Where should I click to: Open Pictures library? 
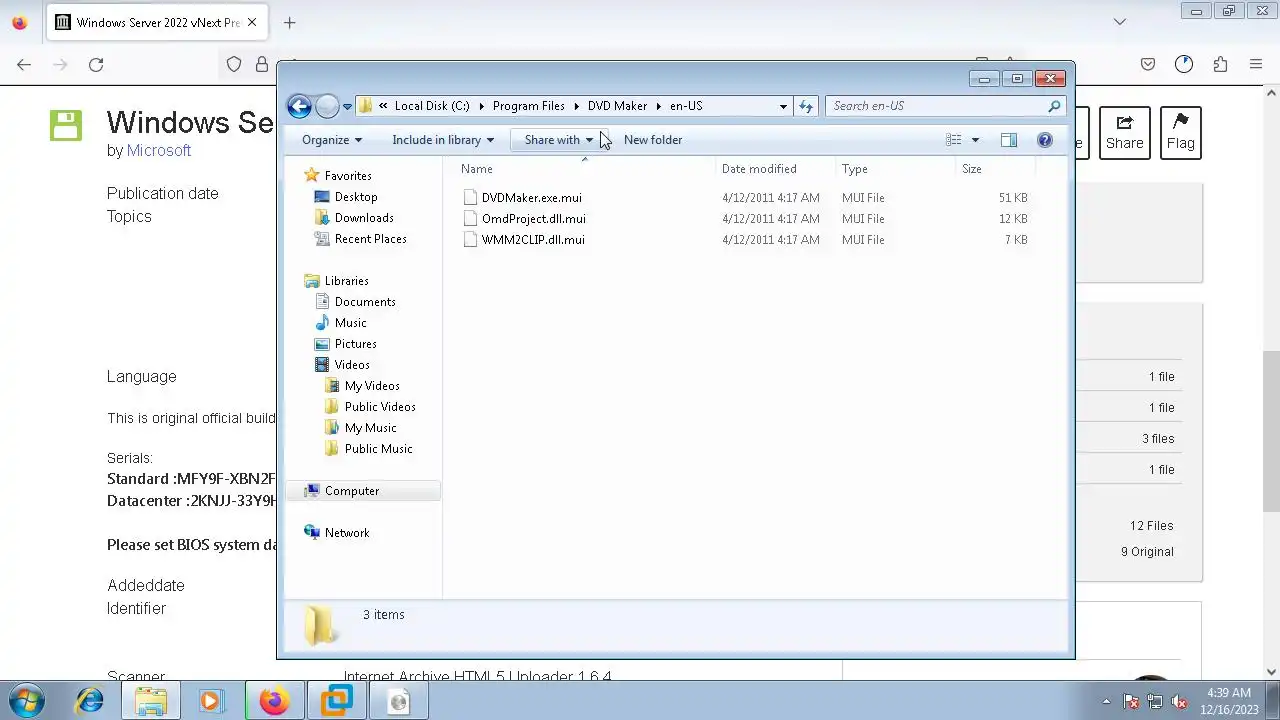click(355, 344)
